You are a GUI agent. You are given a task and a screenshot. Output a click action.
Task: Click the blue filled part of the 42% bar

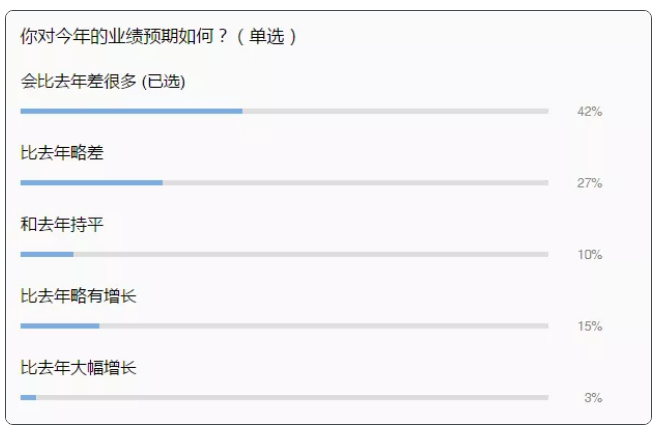pos(131,111)
